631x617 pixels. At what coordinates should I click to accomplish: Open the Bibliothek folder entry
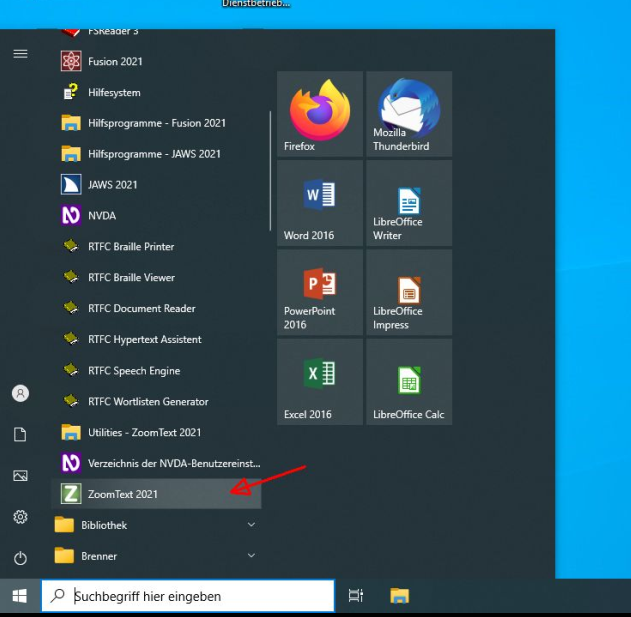pyautogui.click(x=156, y=525)
